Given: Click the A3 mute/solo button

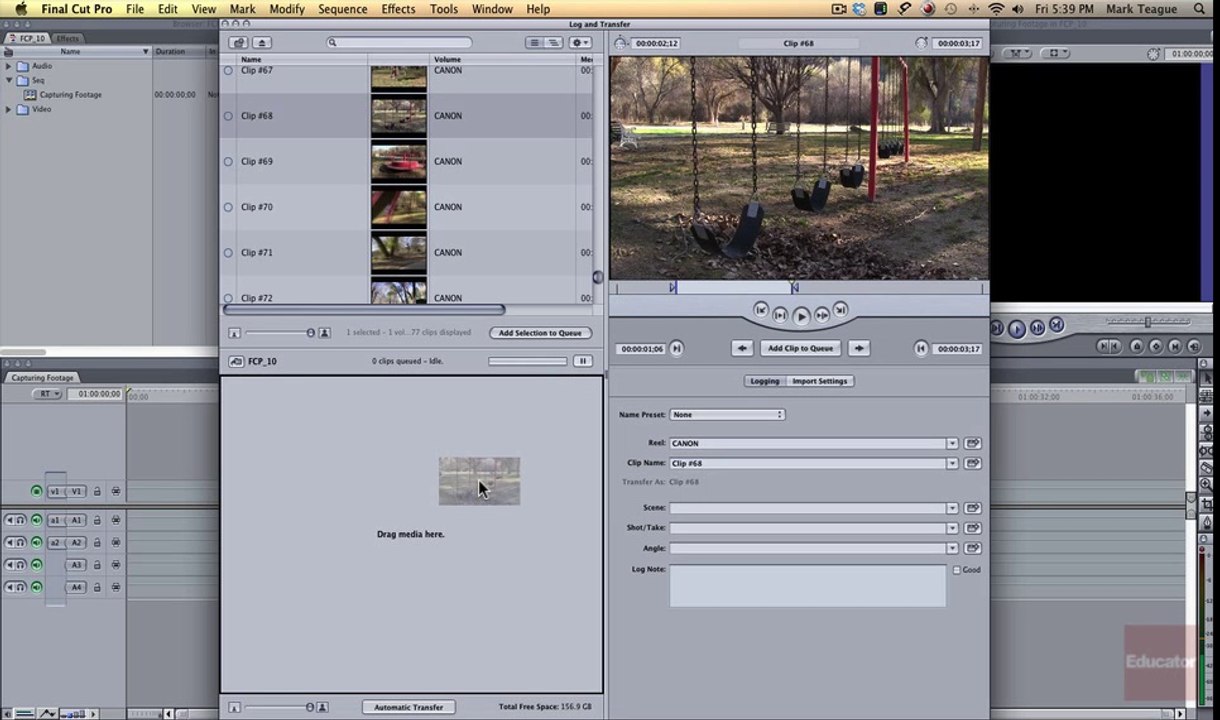Looking at the screenshot, I should coord(15,565).
